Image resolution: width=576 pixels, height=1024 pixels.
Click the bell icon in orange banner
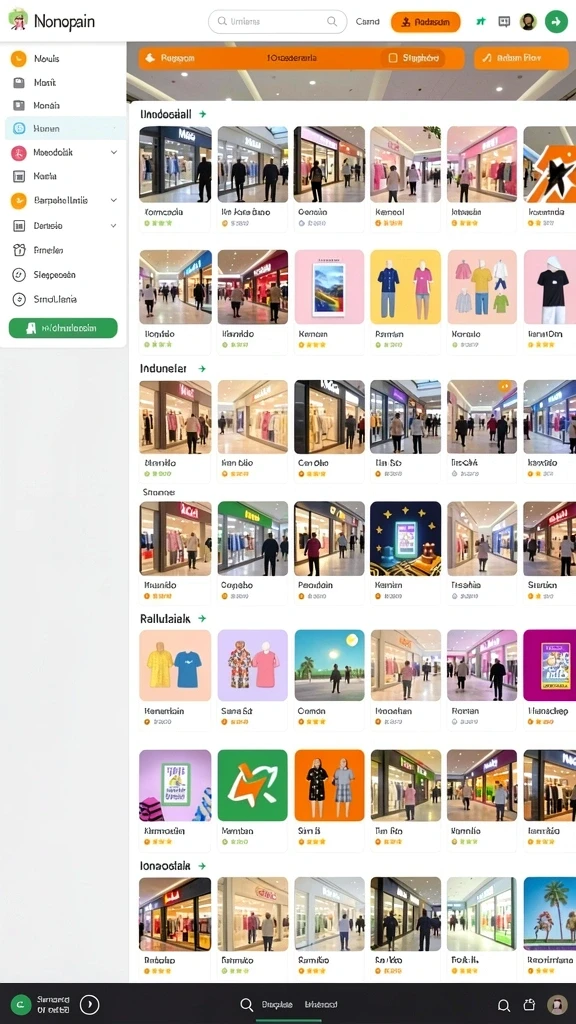coord(150,58)
